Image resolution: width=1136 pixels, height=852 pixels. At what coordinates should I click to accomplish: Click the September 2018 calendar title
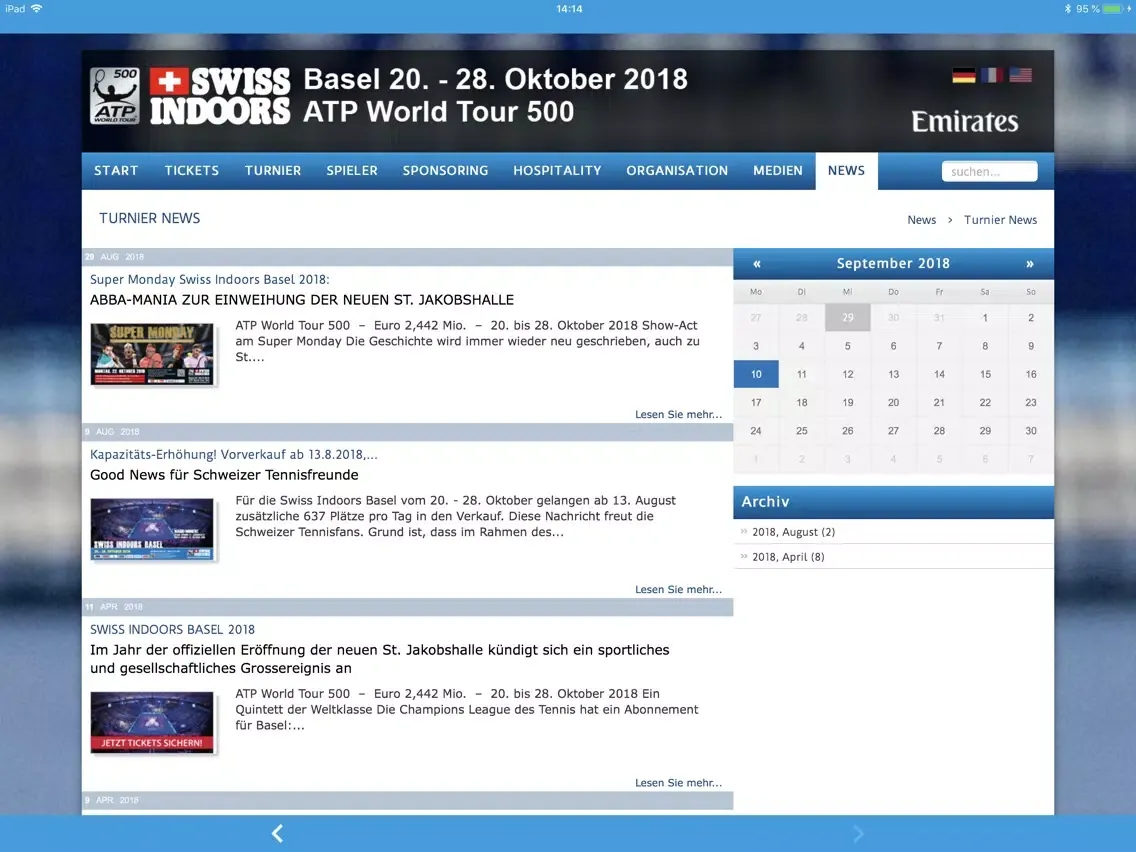tap(893, 264)
